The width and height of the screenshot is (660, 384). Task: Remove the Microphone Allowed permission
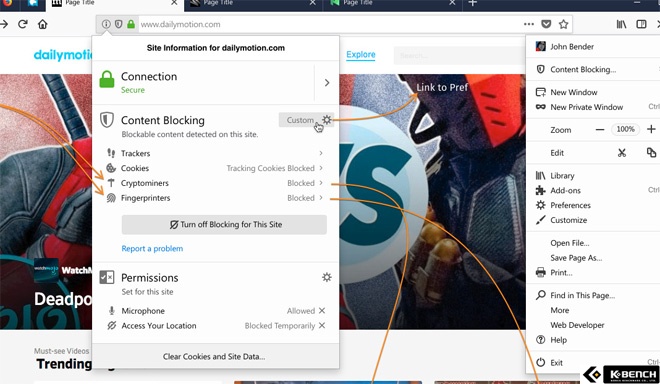(322, 310)
